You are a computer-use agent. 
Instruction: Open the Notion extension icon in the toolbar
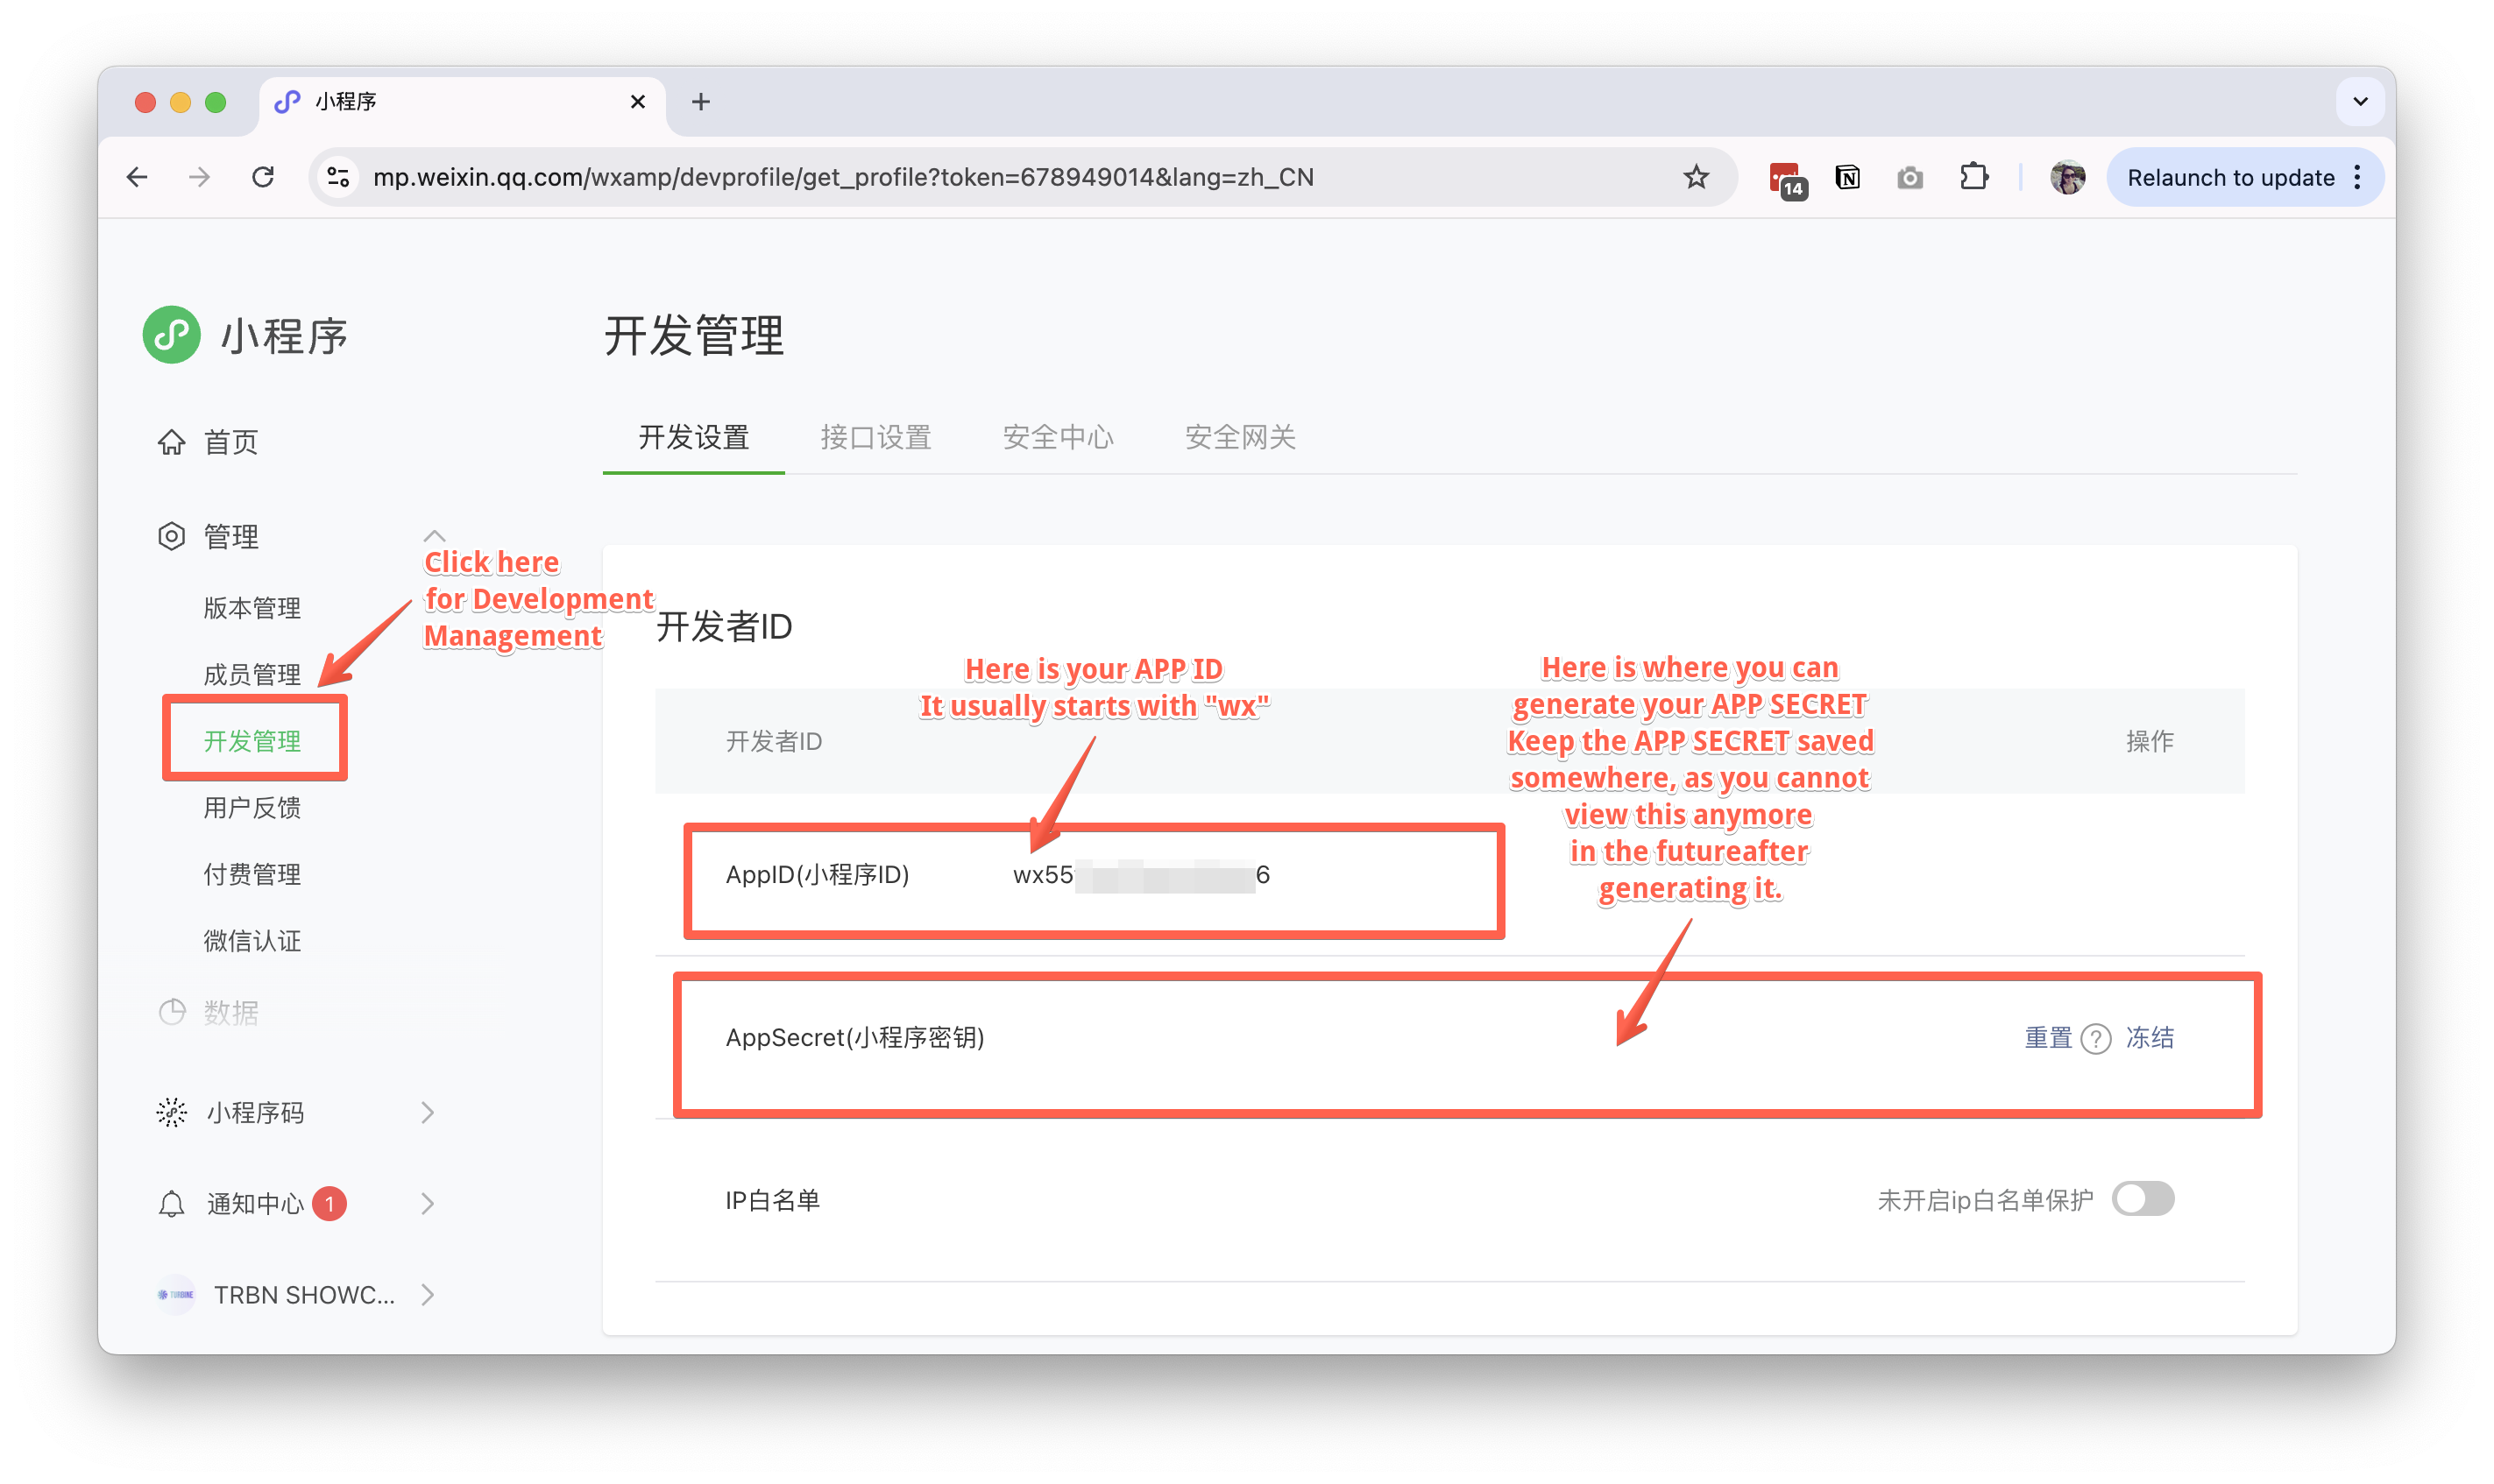[x=1848, y=177]
